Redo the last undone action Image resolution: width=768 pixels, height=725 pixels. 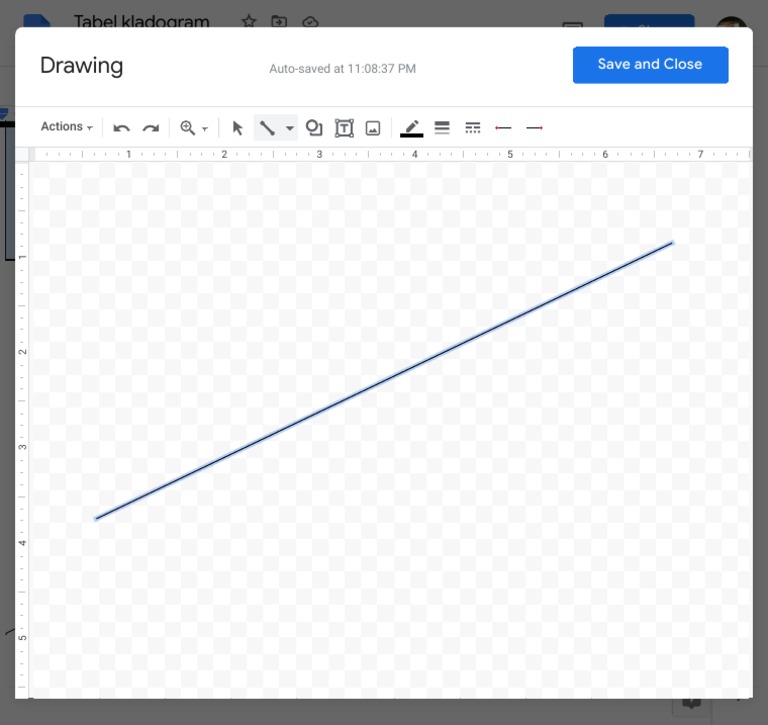point(151,128)
